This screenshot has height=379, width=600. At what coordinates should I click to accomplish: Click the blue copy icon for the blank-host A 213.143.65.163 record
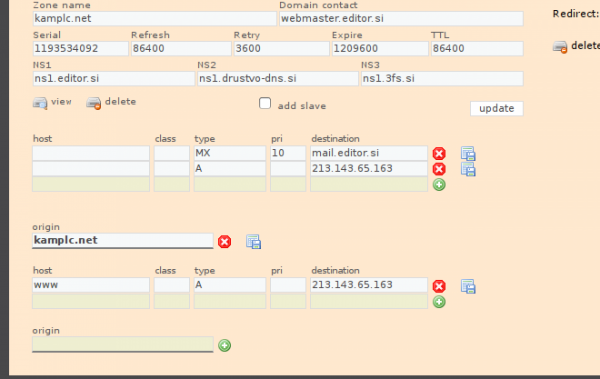[468, 169]
